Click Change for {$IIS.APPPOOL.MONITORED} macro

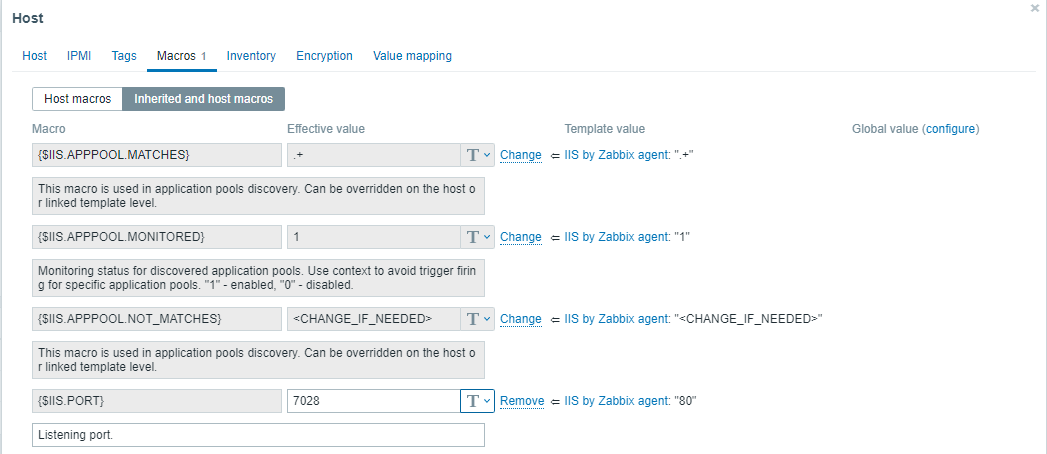tap(520, 237)
